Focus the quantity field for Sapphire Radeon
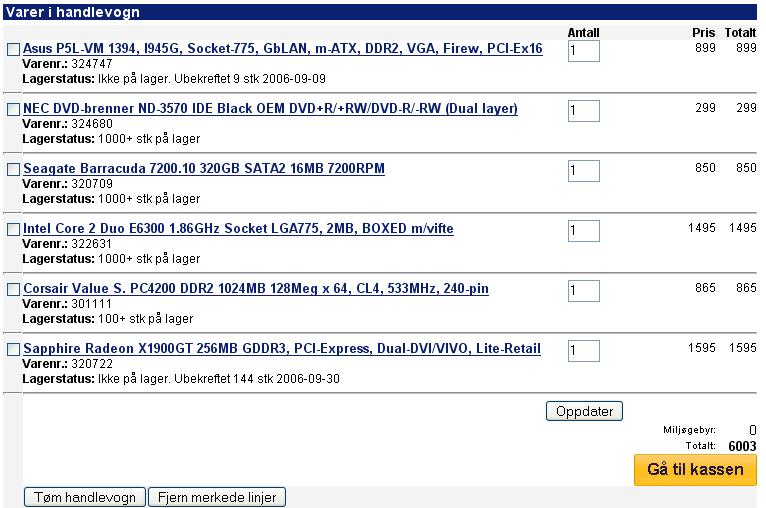 pos(584,351)
